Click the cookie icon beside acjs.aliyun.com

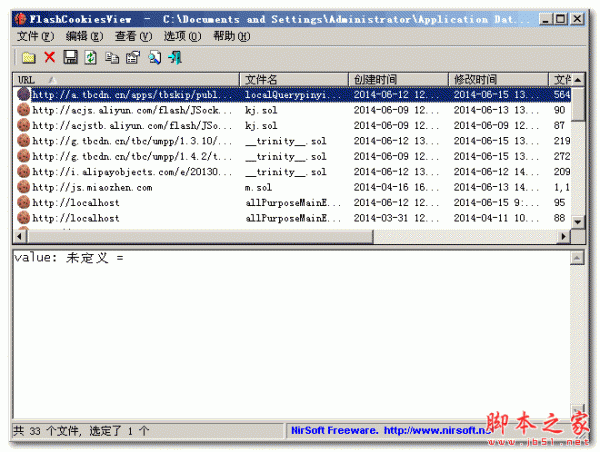[x=23, y=110]
